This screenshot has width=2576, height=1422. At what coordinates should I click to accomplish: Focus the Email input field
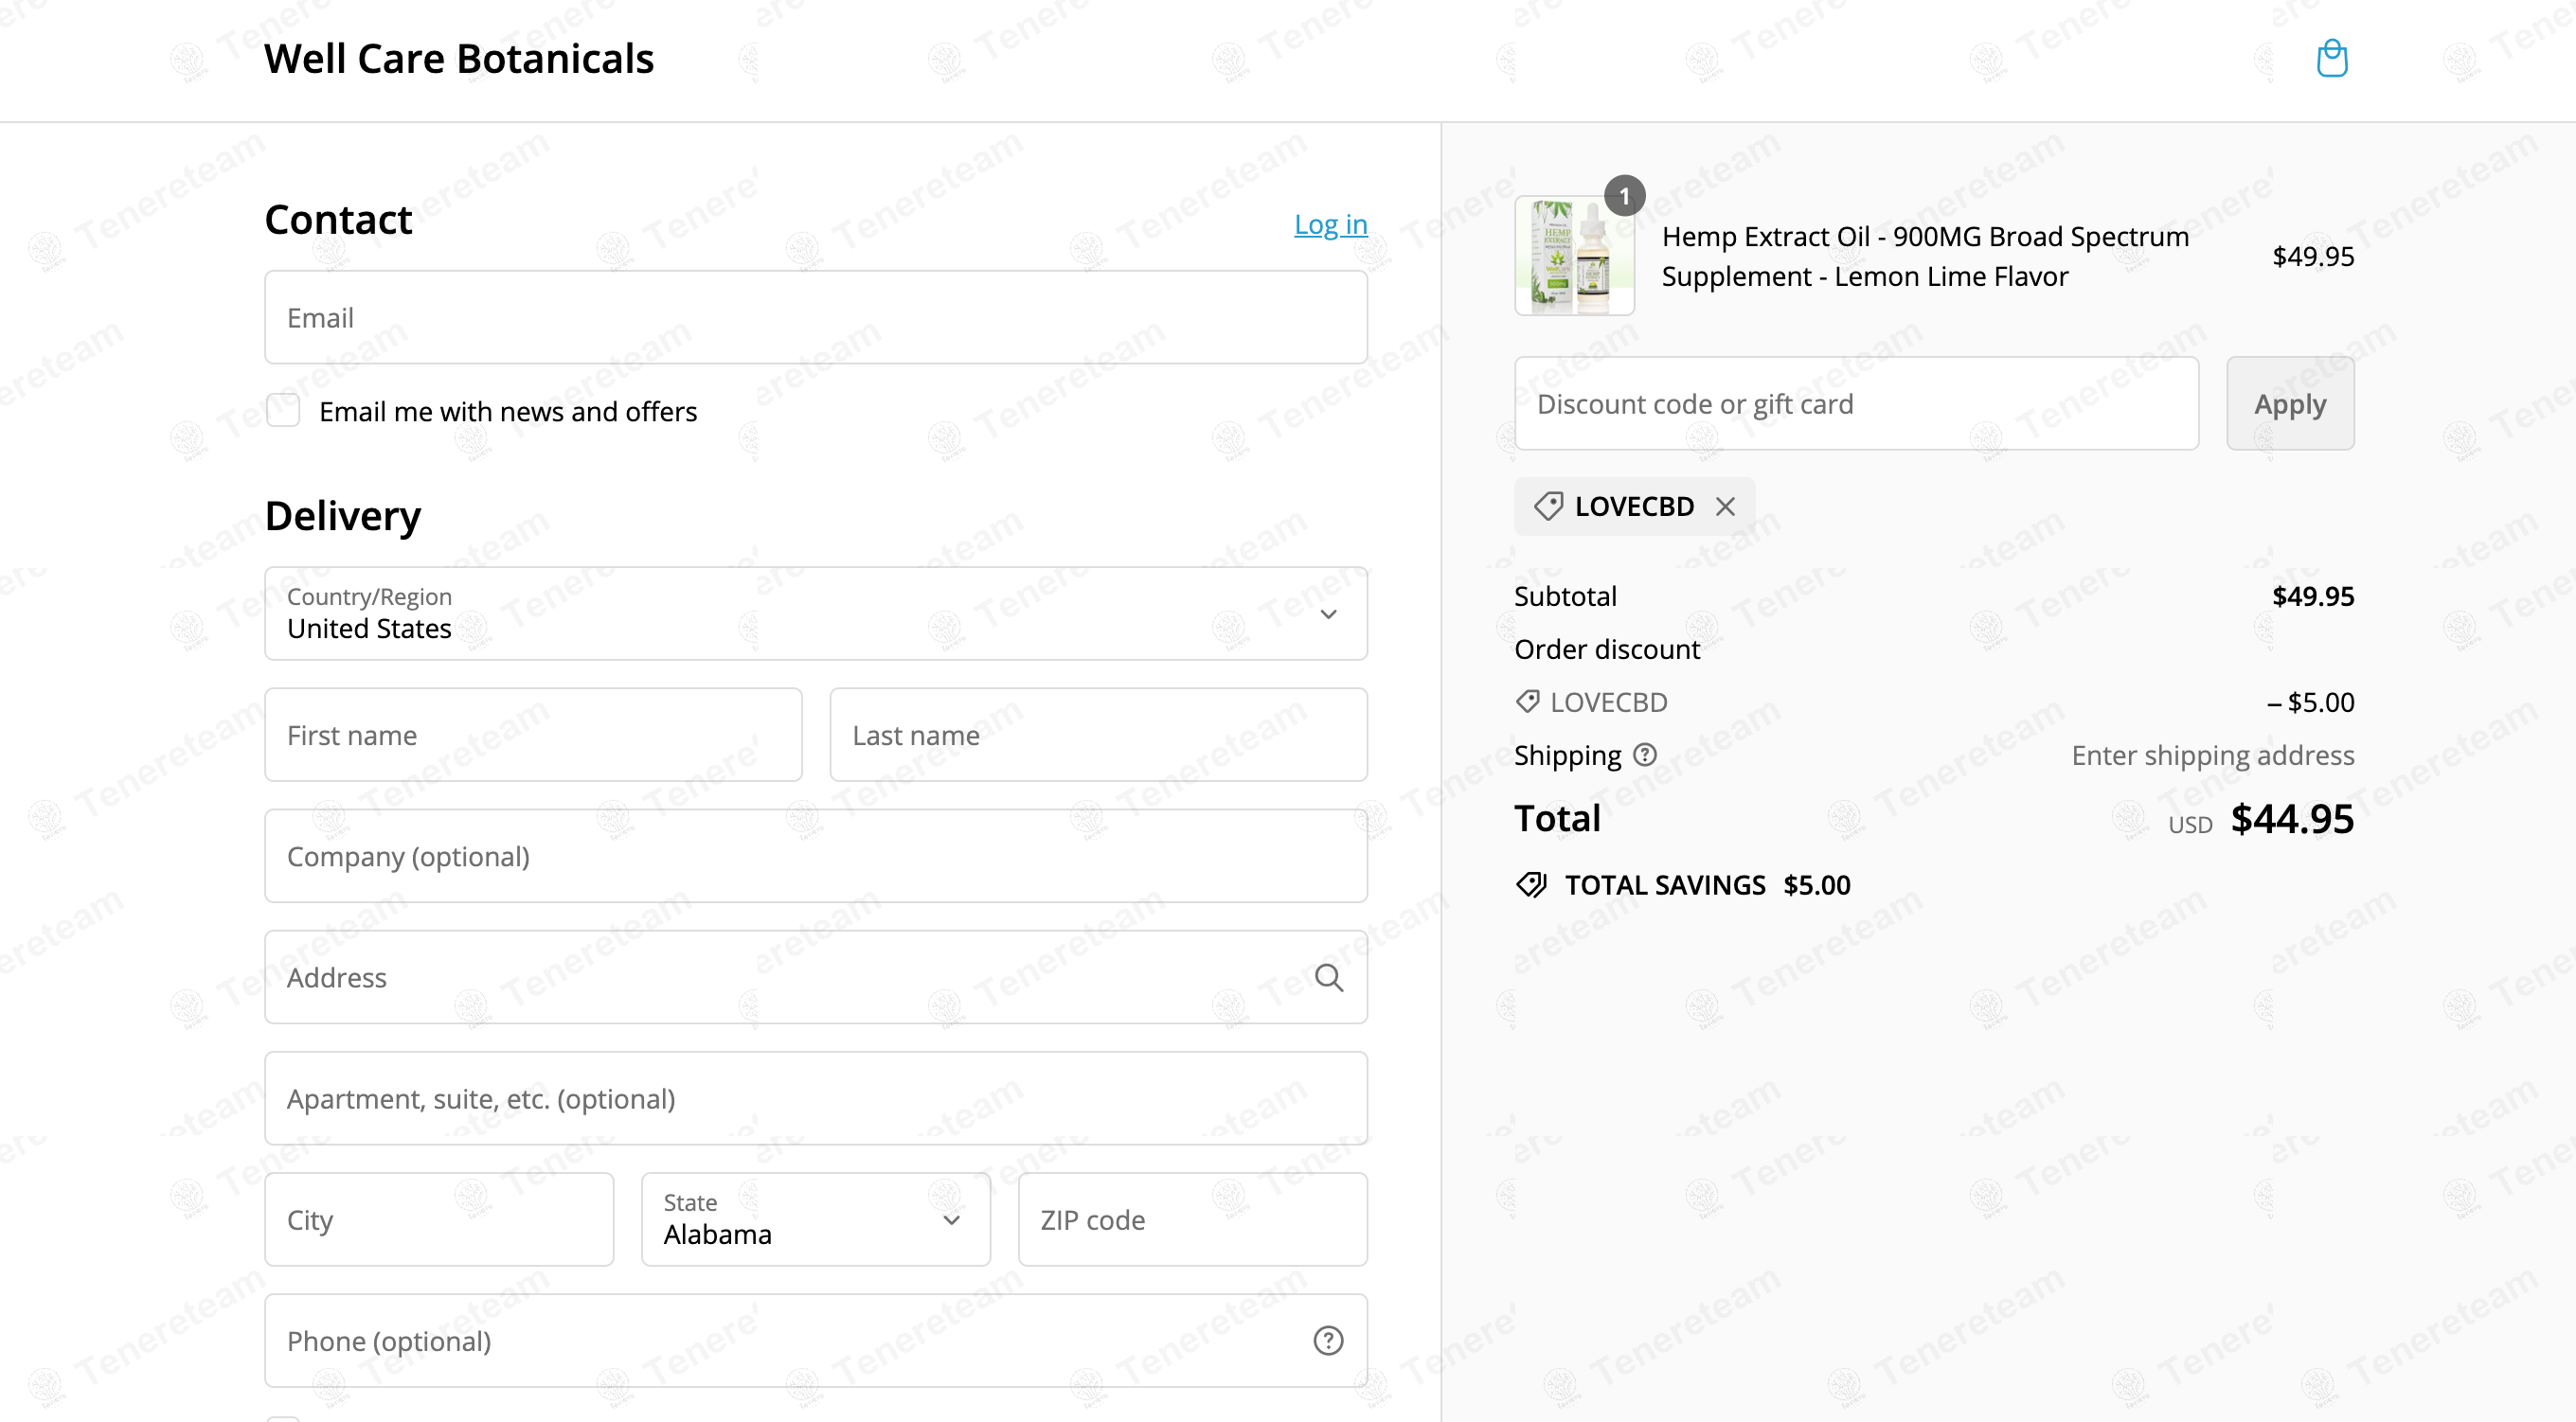point(815,318)
